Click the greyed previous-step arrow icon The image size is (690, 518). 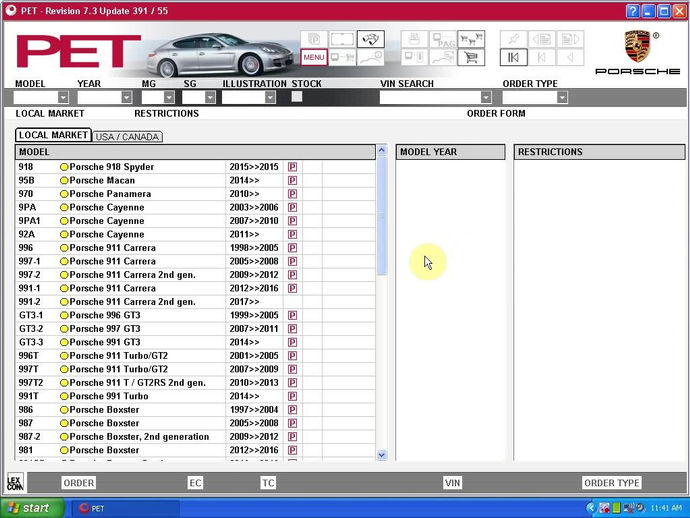click(542, 57)
